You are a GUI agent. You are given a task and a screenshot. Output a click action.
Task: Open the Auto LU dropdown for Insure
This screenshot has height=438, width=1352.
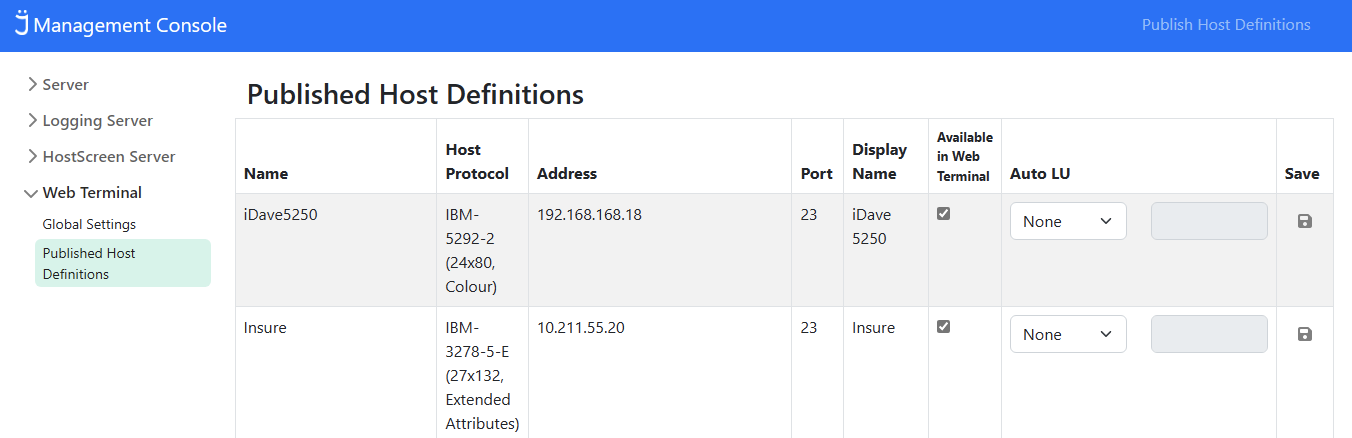[1067, 334]
